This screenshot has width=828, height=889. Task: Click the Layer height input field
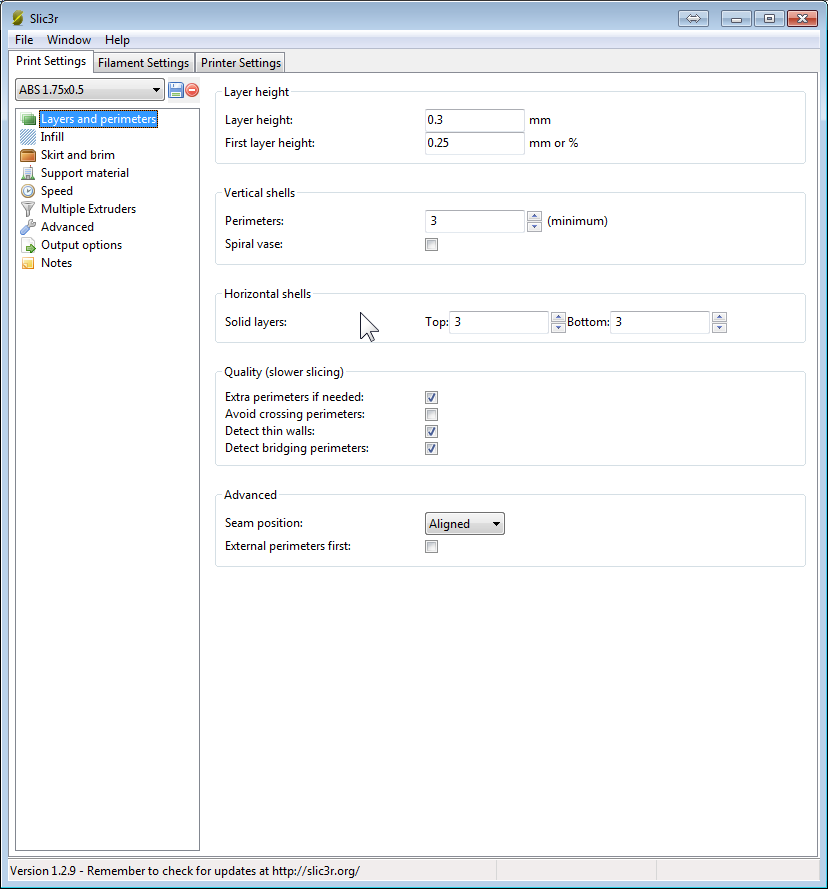click(475, 120)
